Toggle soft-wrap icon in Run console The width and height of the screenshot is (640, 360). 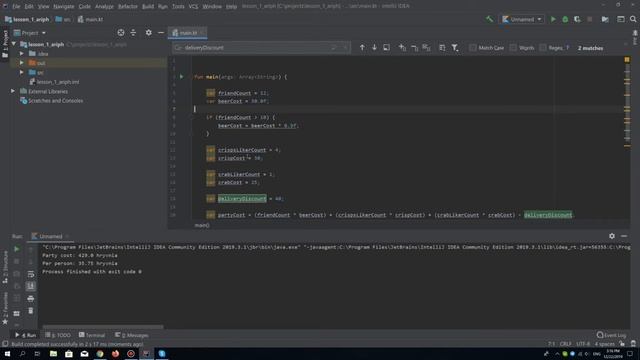(x=31, y=274)
